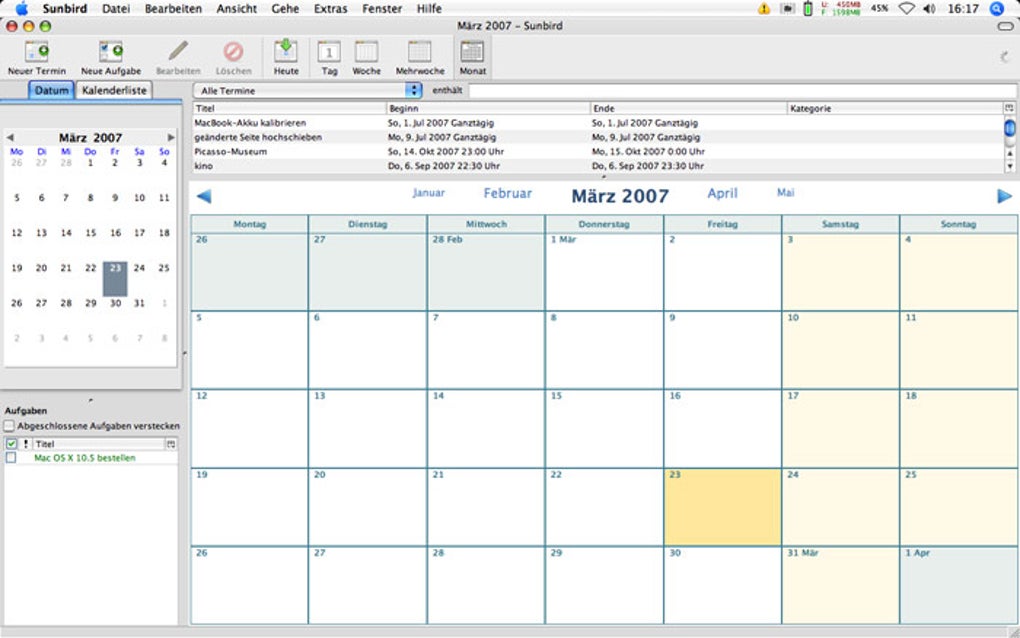Enable Abgeschlossene Aufgaben verstecken
Screen dimensions: 1020x638
point(9,425)
